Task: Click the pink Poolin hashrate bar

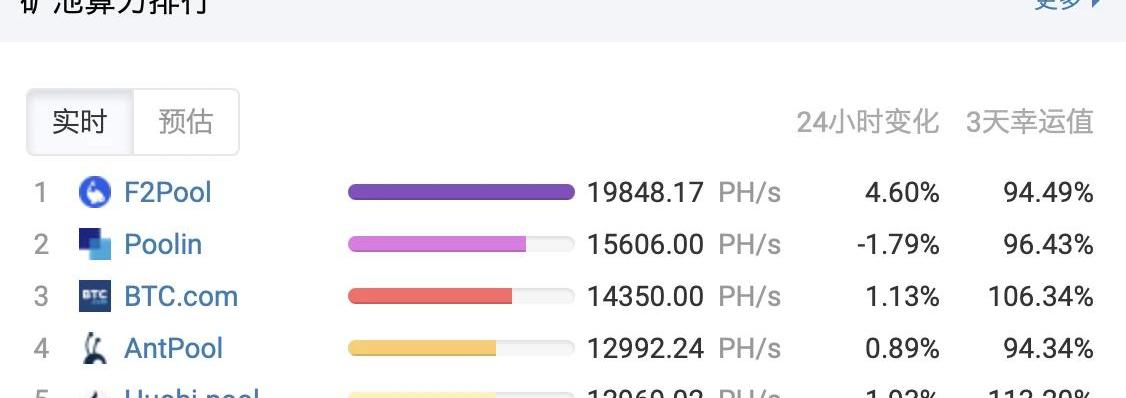Action: point(461,244)
